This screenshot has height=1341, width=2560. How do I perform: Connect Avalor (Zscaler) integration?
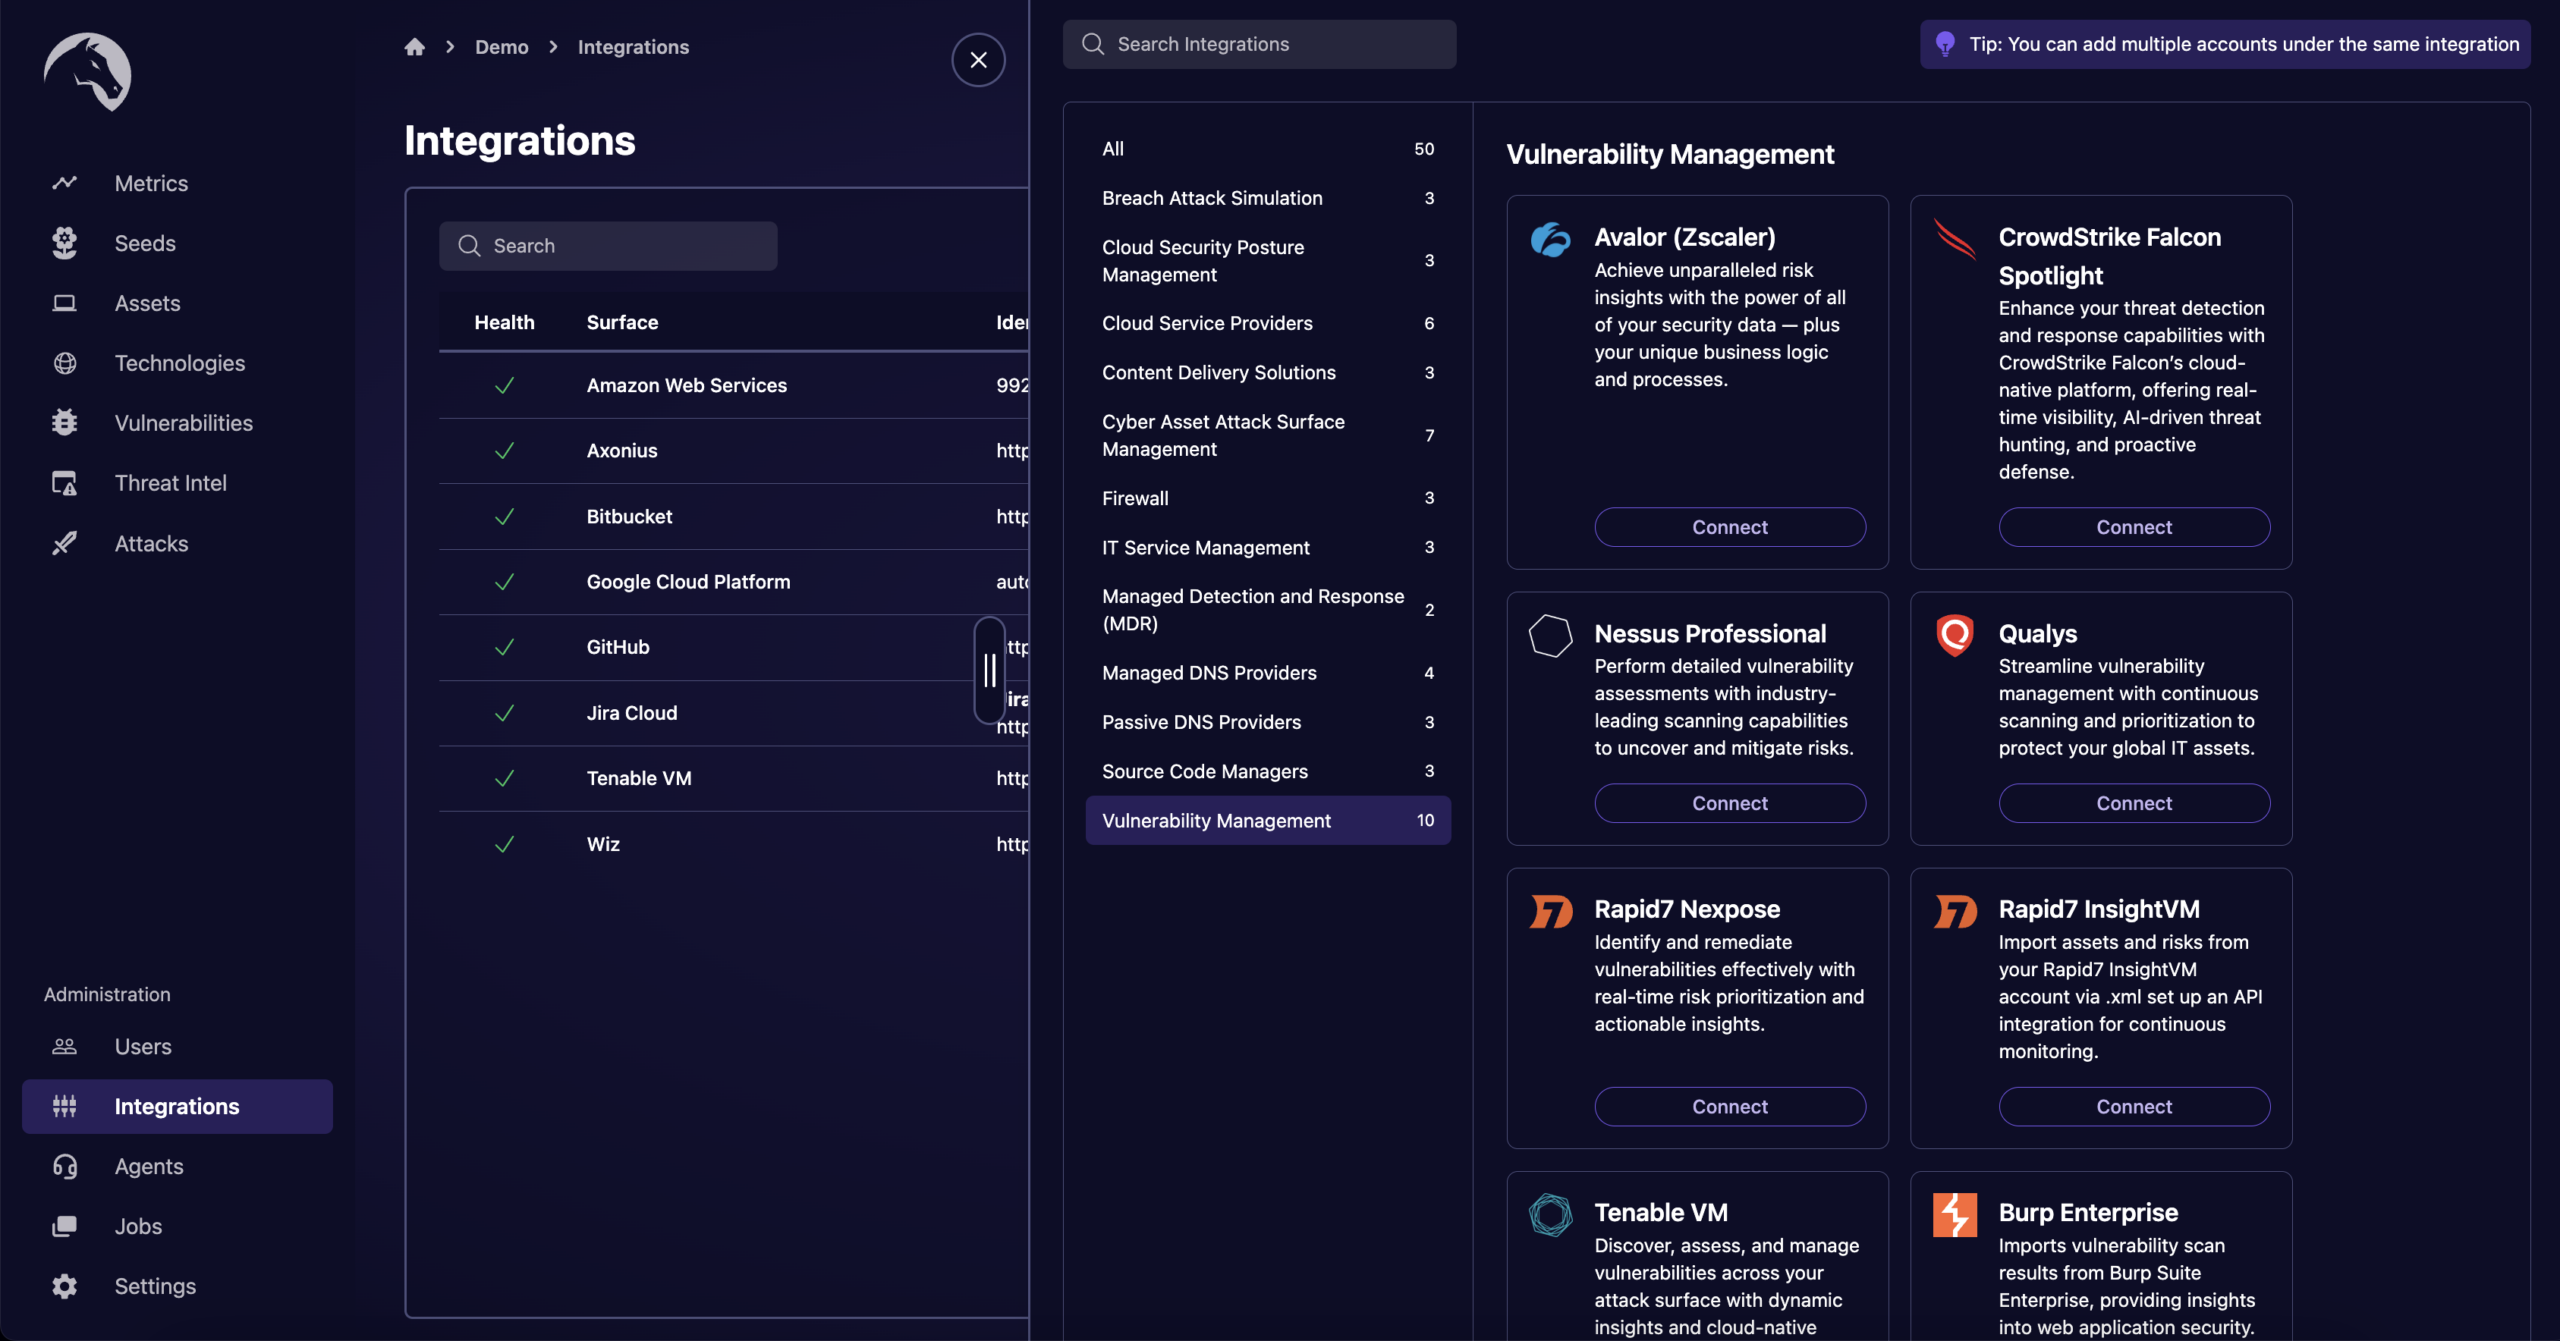tap(1729, 527)
